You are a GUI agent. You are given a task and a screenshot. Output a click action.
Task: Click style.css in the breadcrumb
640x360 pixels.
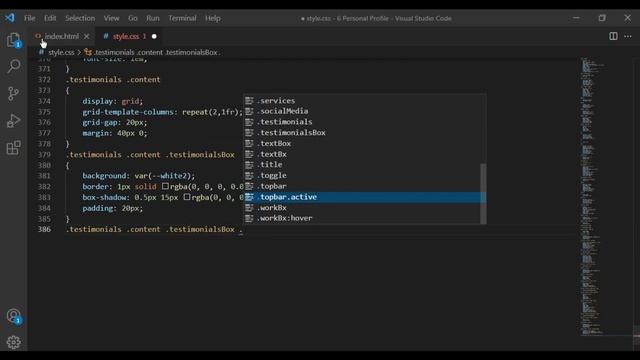(x=61, y=52)
